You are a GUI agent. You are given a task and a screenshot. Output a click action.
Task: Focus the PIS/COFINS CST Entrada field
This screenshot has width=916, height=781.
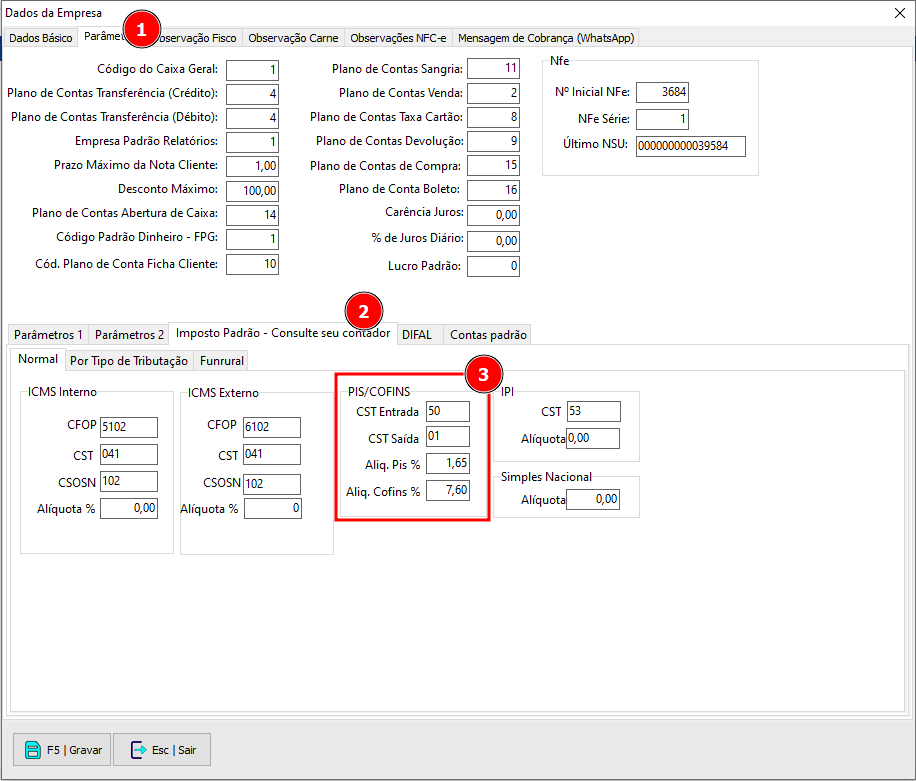(447, 411)
